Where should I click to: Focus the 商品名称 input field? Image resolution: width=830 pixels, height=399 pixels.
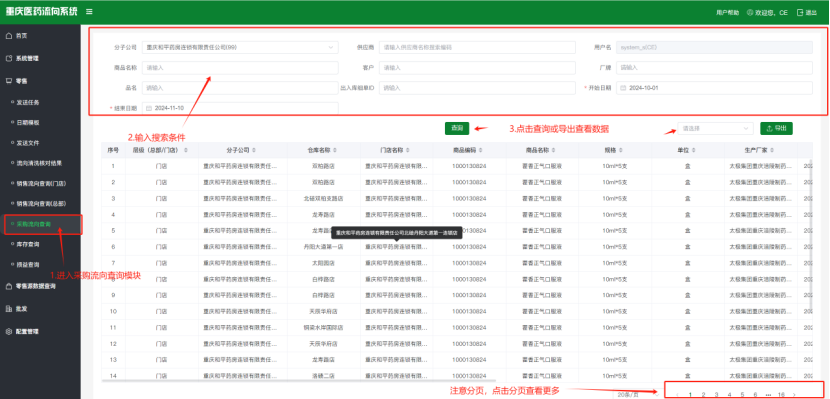(x=240, y=68)
